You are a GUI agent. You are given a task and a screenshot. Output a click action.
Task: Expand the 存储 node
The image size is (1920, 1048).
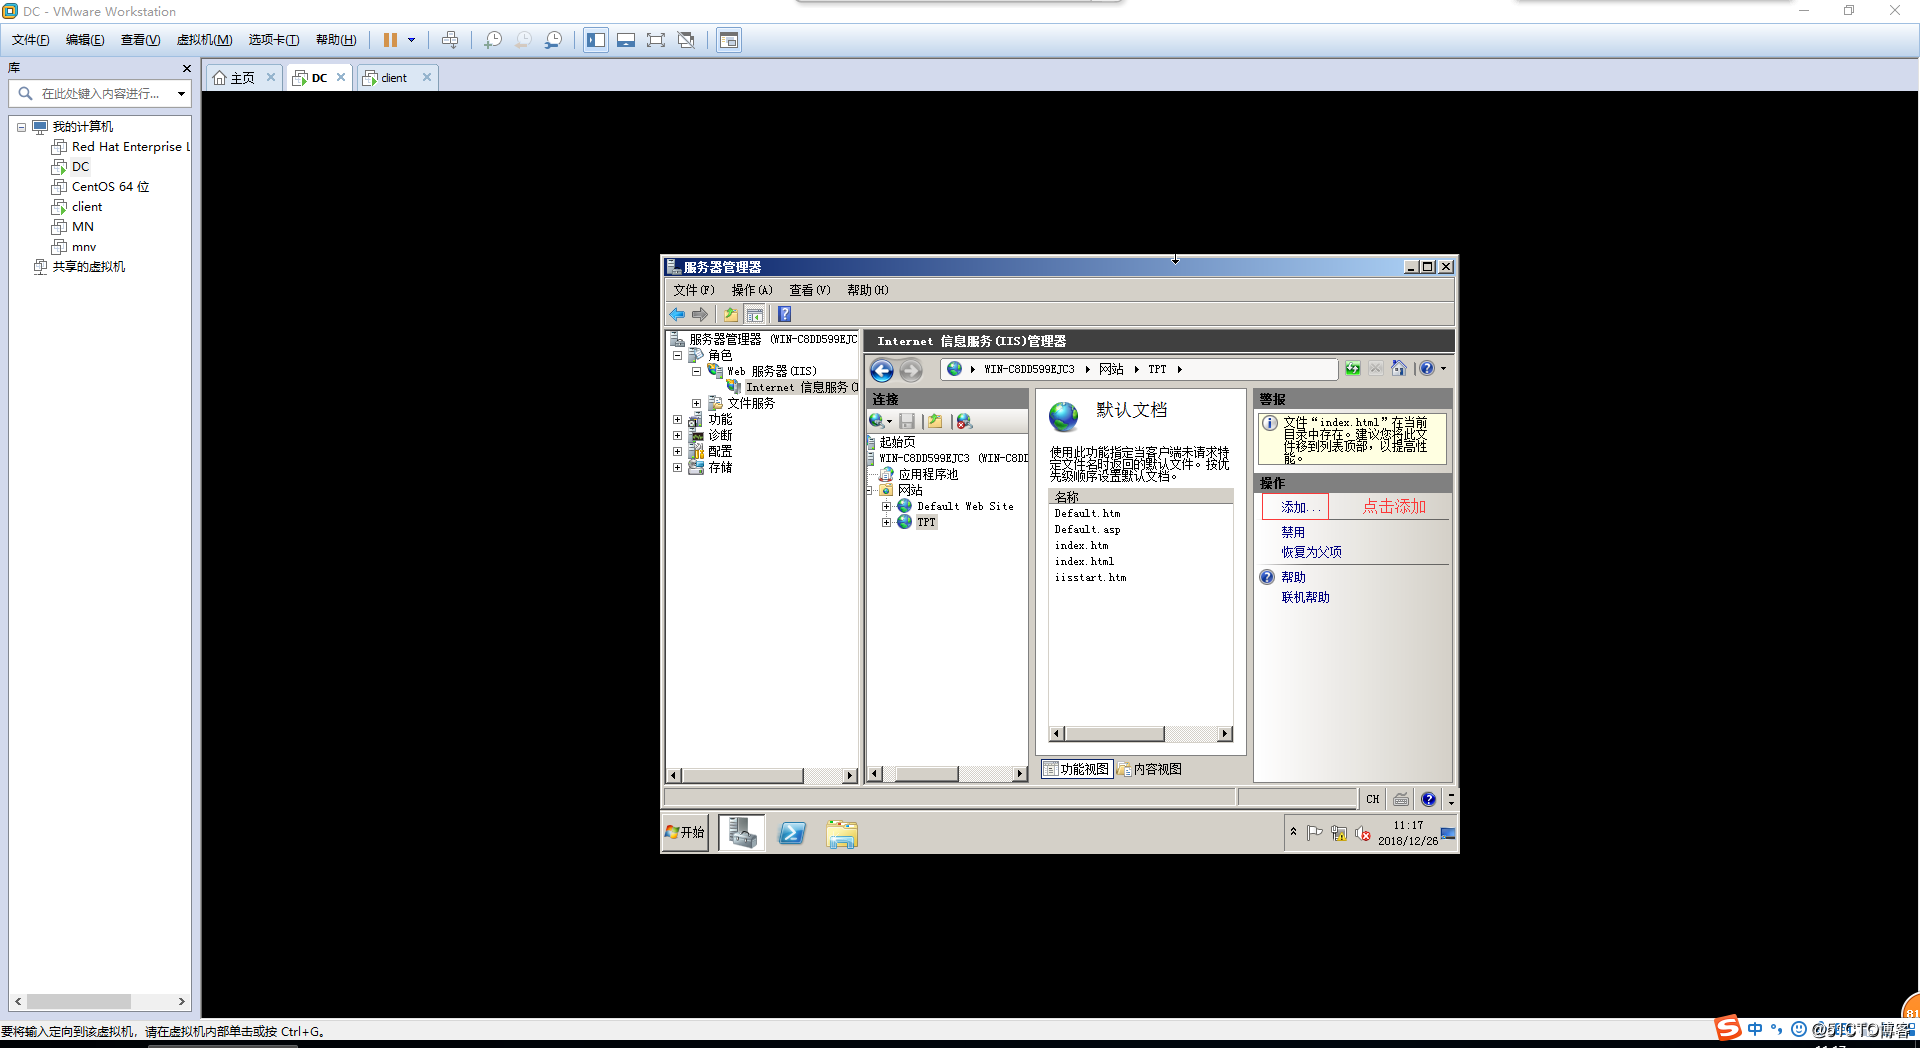[x=677, y=468]
